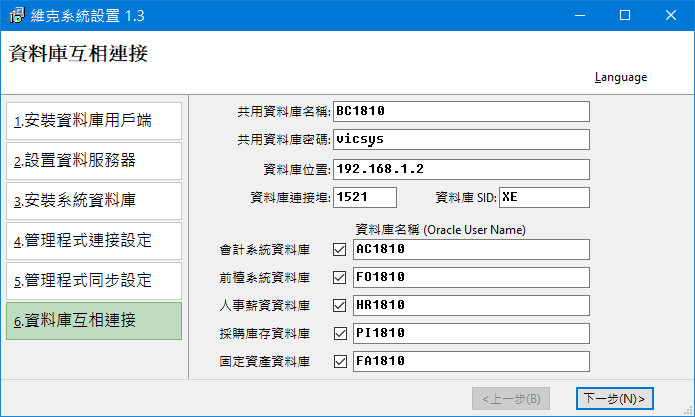Go to step 1.安裝資料庫用戶端
This screenshot has height=417, width=695.
click(94, 121)
